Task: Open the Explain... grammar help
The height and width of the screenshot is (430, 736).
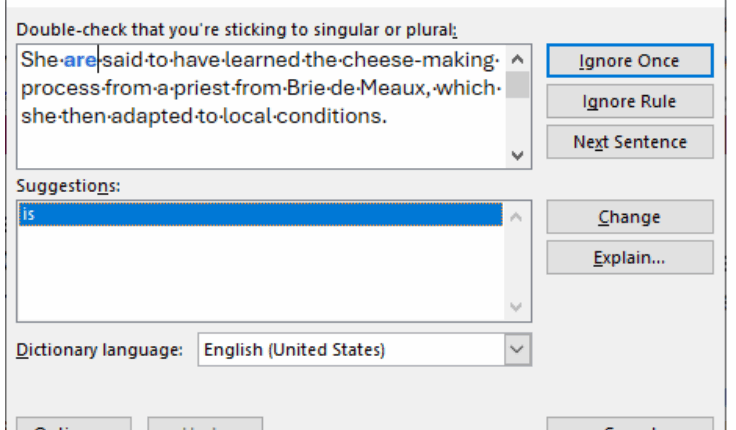Action: click(x=629, y=257)
